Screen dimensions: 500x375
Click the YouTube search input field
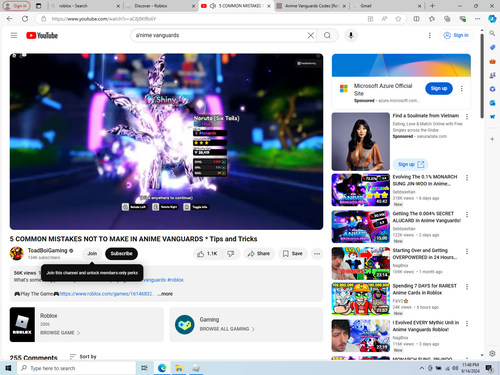click(220, 35)
